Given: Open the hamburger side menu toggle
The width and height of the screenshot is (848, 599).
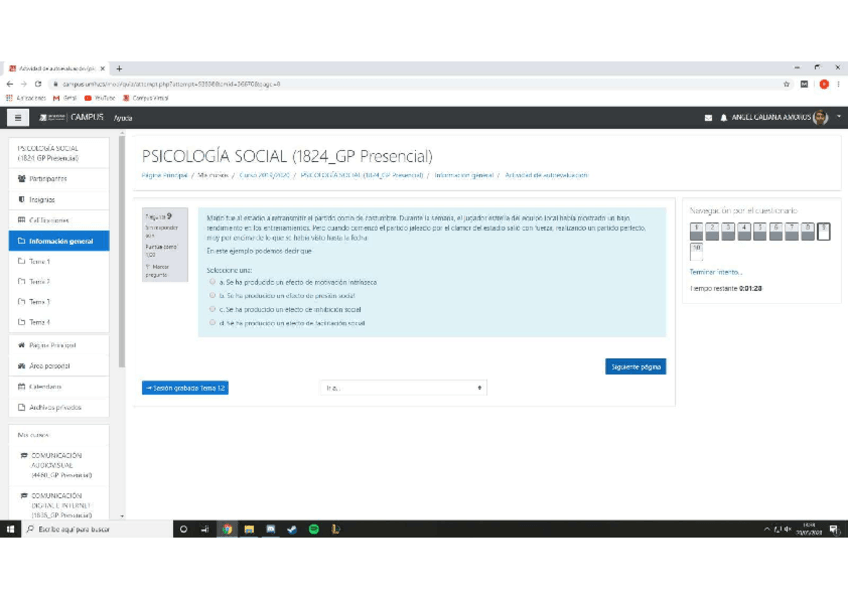Looking at the screenshot, I should [x=18, y=117].
